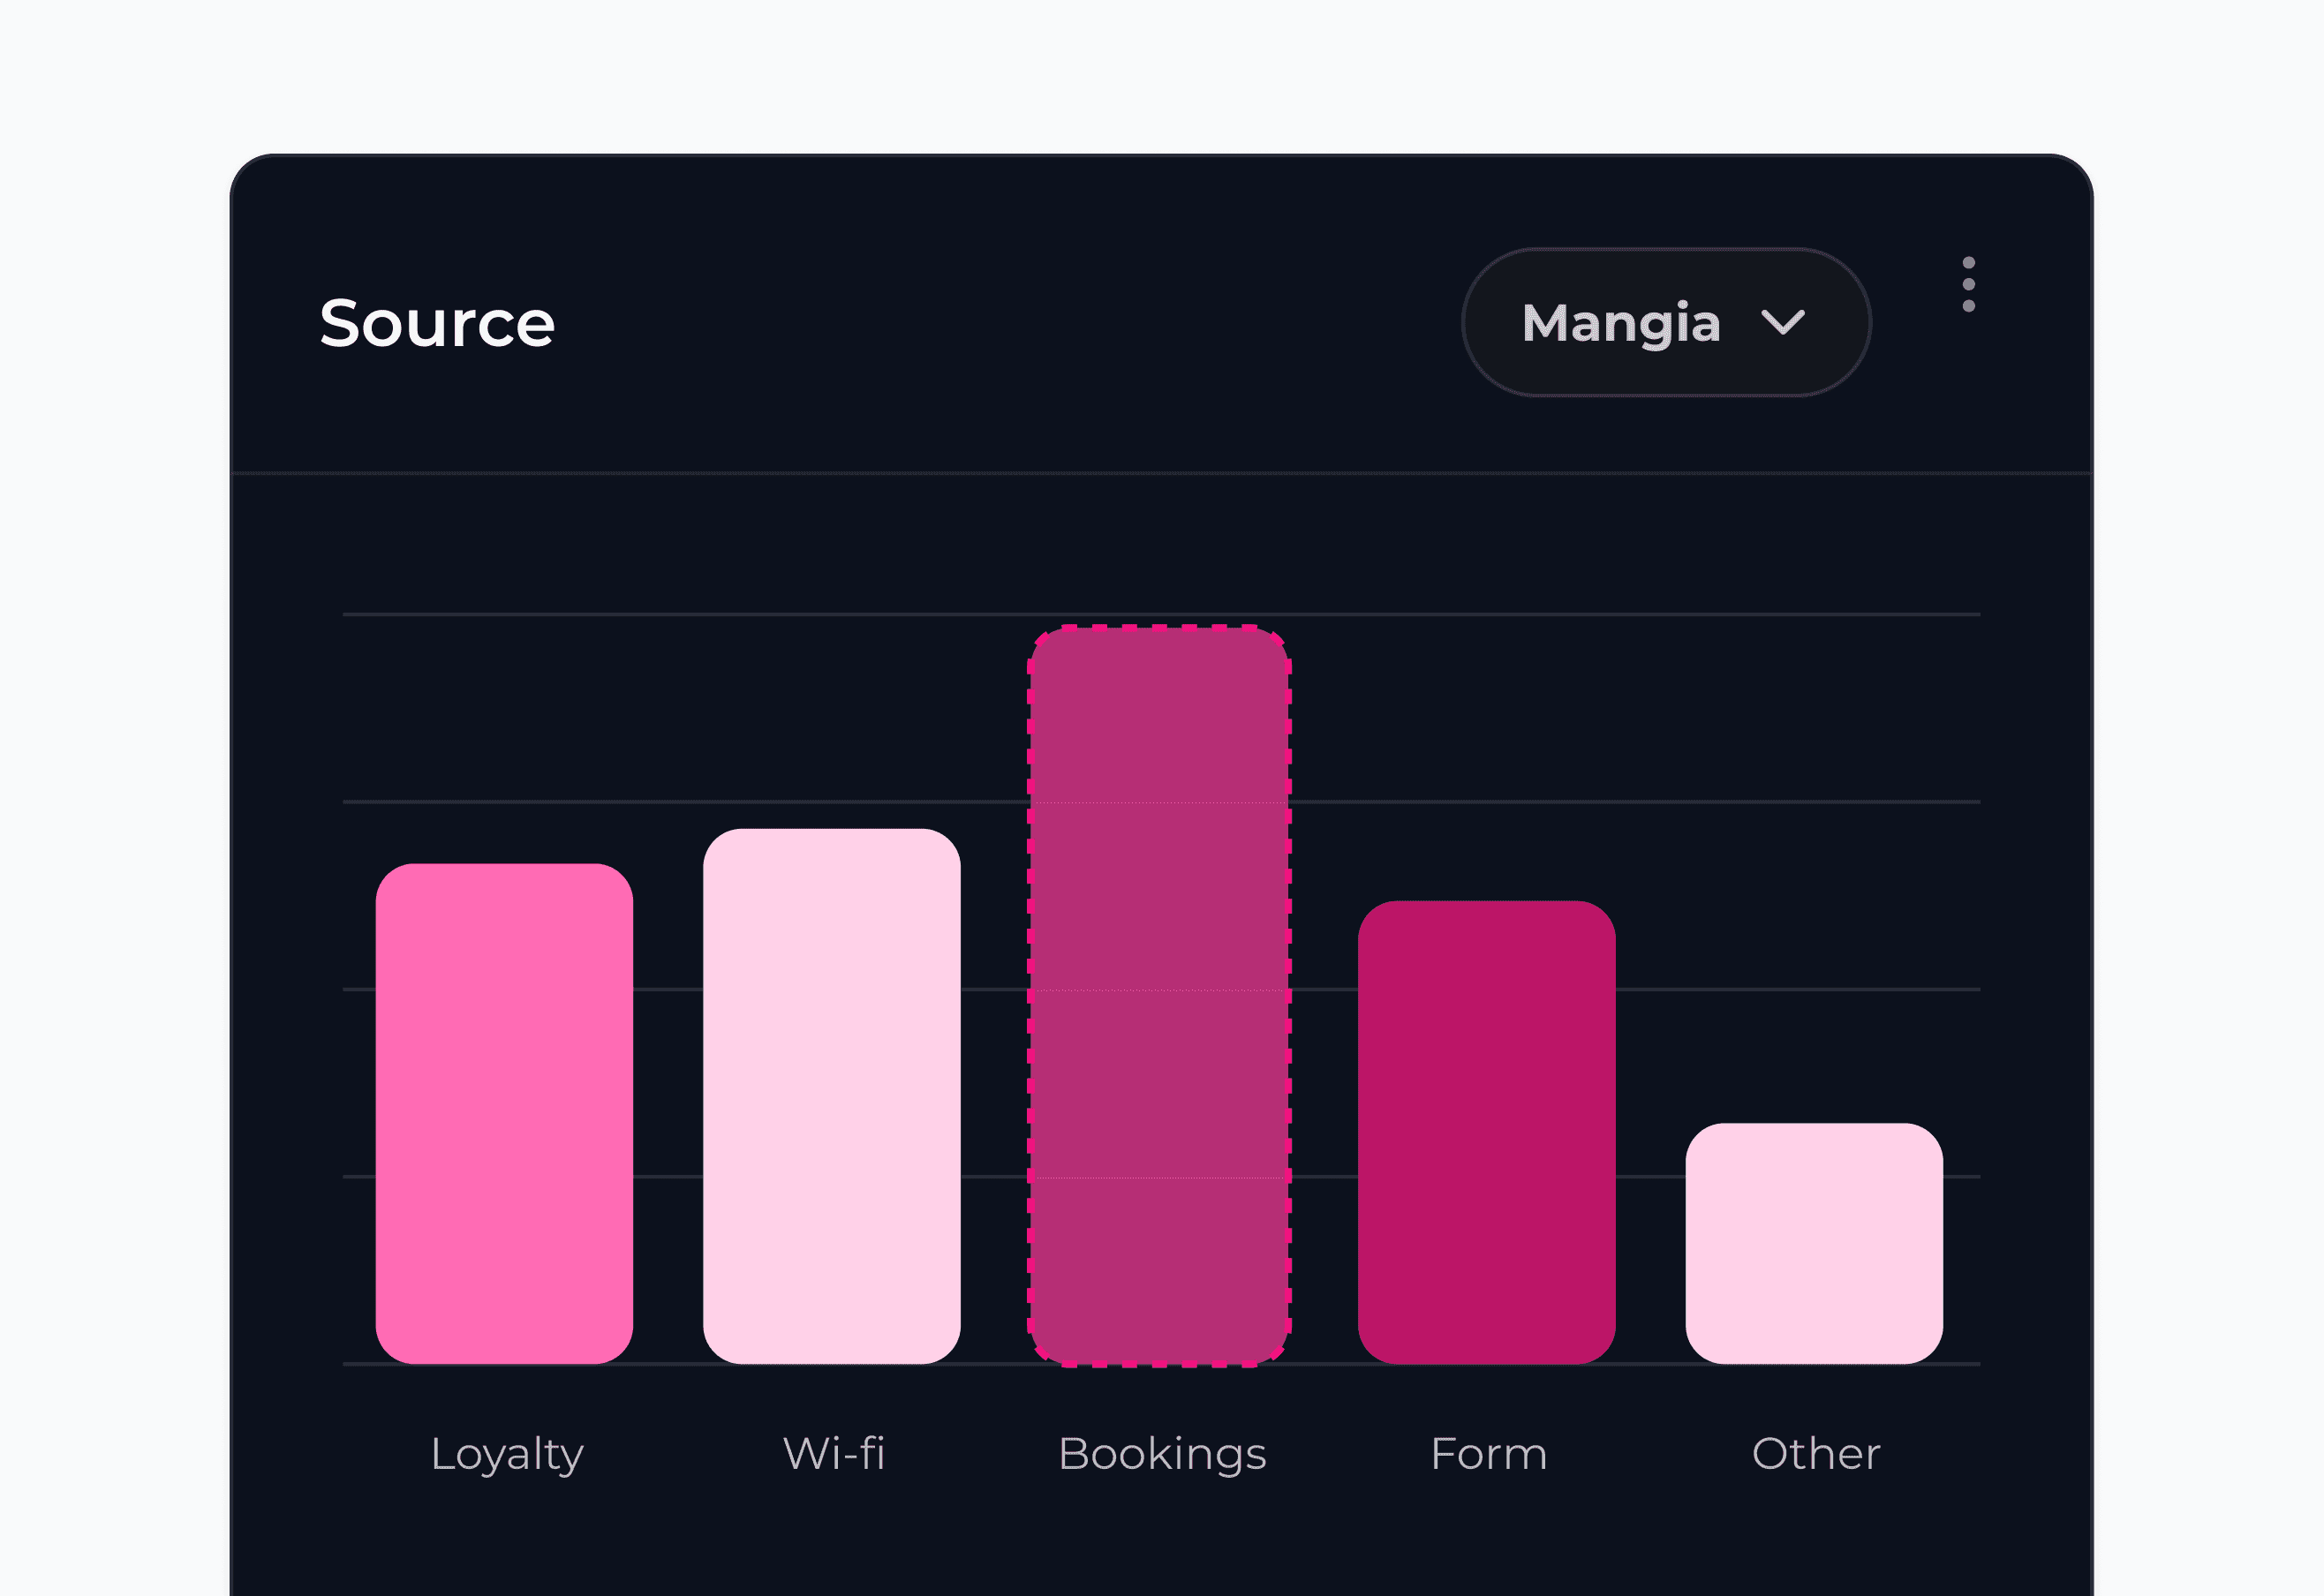The height and width of the screenshot is (1596, 2324).
Task: Click the top gridline above Bookings
Action: coord(1159,614)
